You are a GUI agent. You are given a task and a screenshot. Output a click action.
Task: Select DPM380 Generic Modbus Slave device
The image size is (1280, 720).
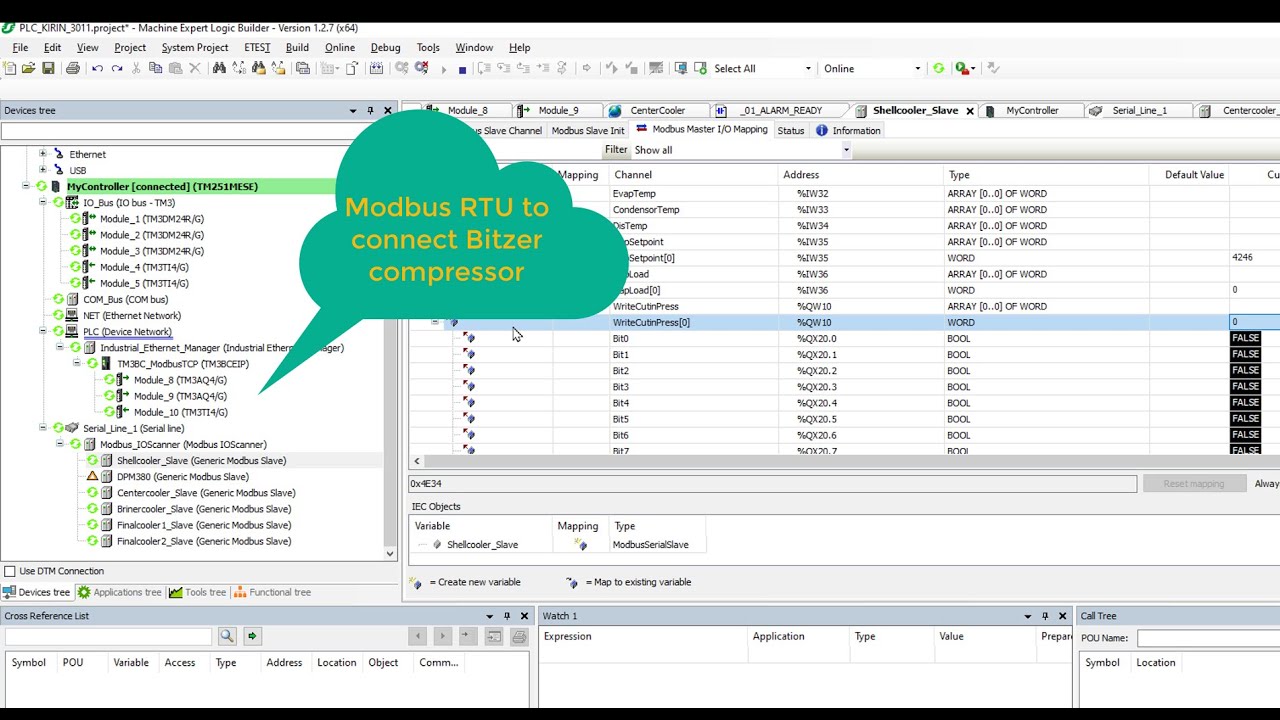click(182, 477)
